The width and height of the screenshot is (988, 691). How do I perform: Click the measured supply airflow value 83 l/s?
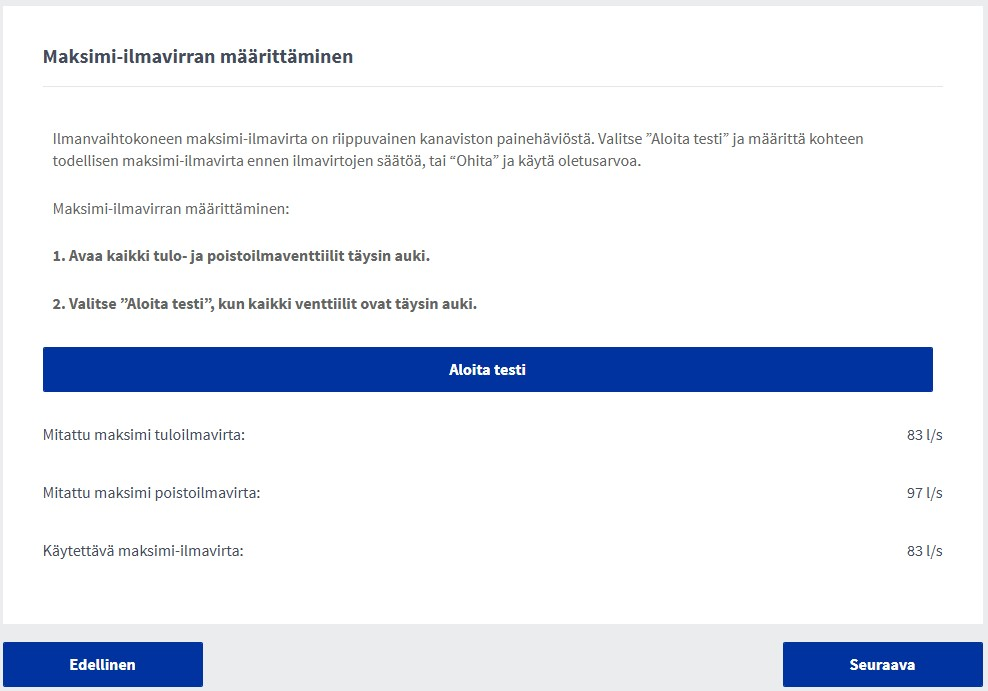pyautogui.click(x=924, y=435)
